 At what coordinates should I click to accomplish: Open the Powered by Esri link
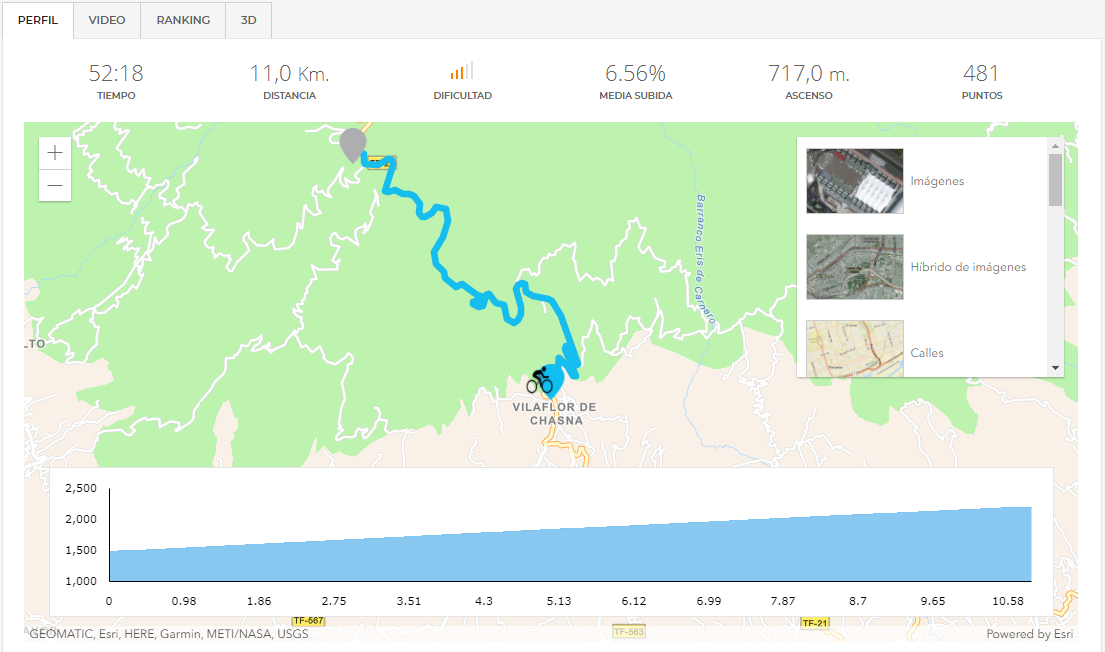point(1030,634)
